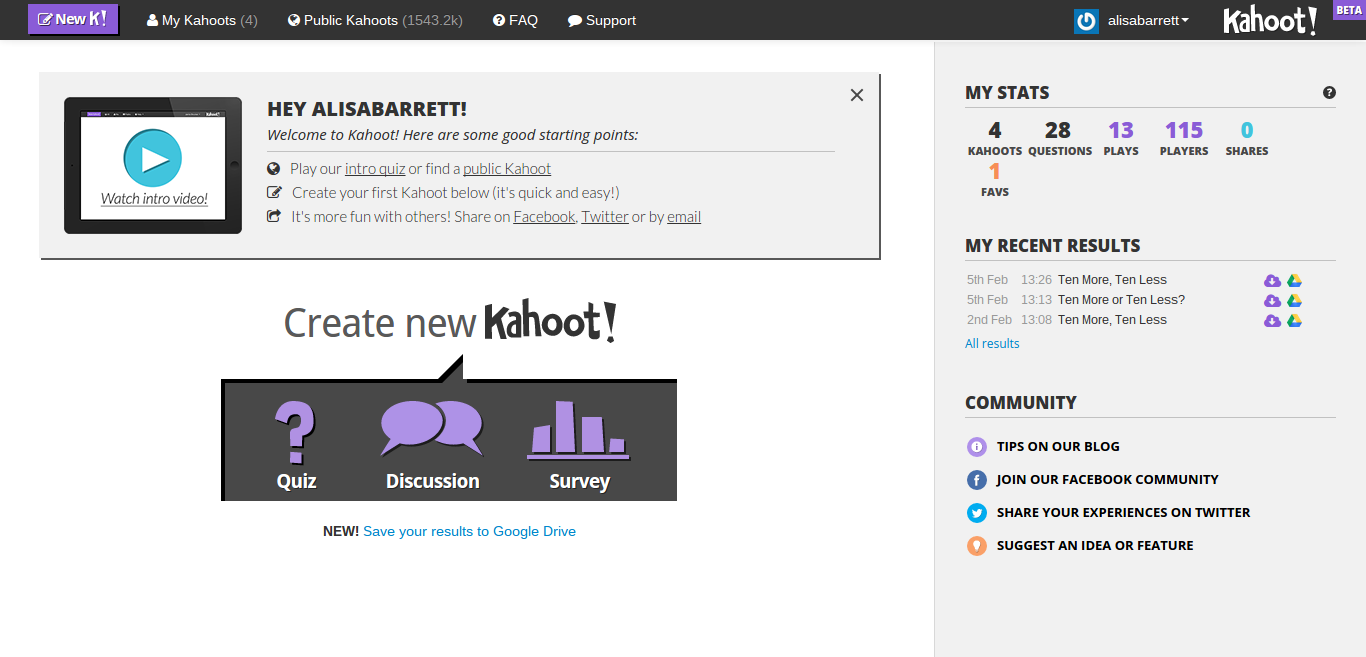Open Share your experiences on Twitter
The height and width of the screenshot is (657, 1366).
point(1124,513)
